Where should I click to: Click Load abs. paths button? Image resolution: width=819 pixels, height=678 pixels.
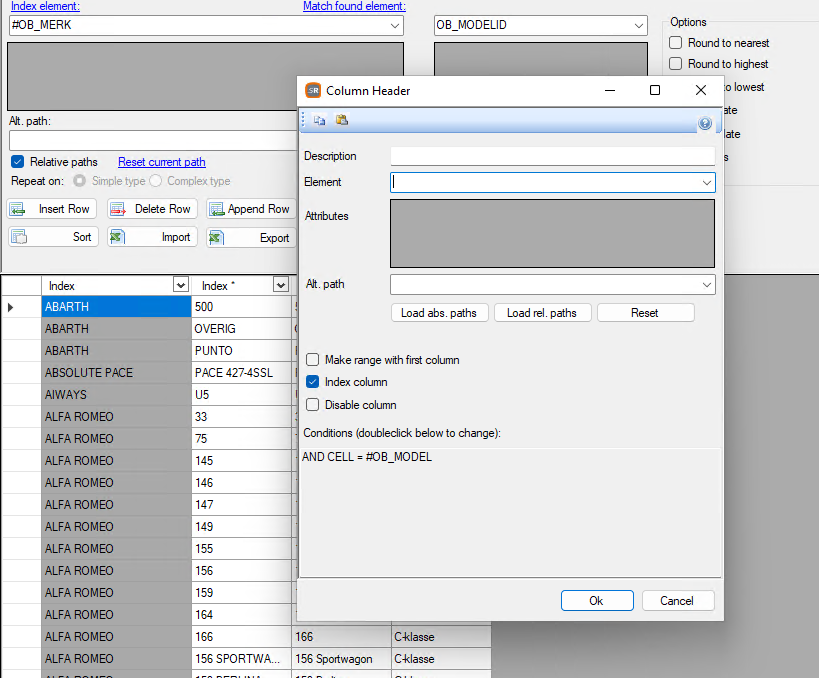coord(439,313)
